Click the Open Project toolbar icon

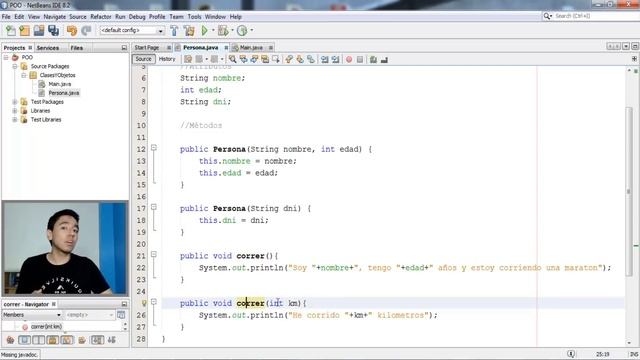click(x=39, y=31)
